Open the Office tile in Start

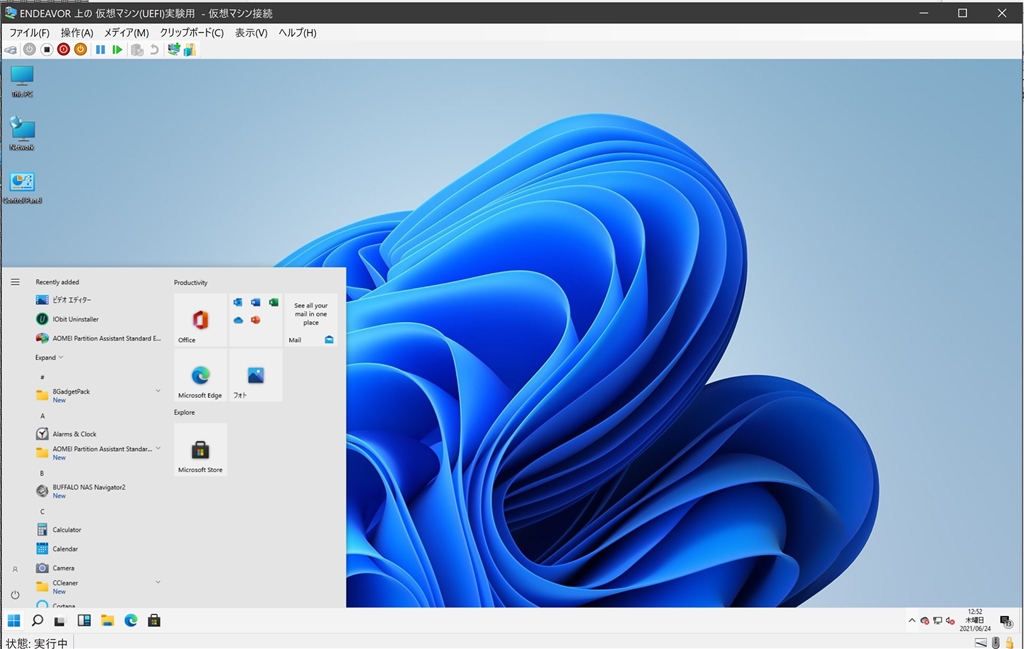point(200,320)
